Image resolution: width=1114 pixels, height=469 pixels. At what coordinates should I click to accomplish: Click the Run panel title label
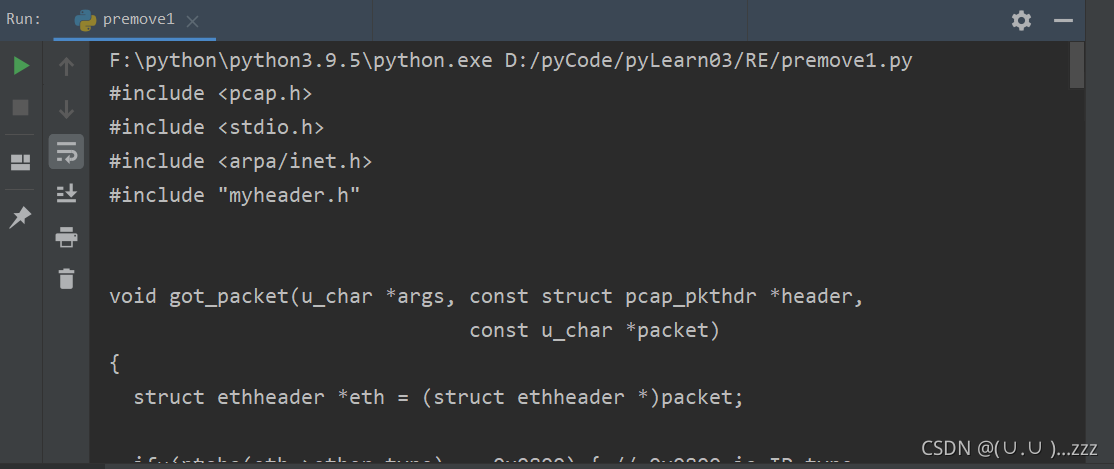24,20
